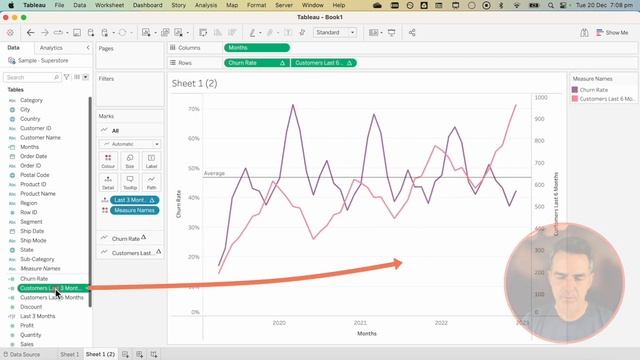Image resolution: width=640 pixels, height=360 pixels.
Task: Open the Standard fit dropdown
Action: (x=335, y=33)
